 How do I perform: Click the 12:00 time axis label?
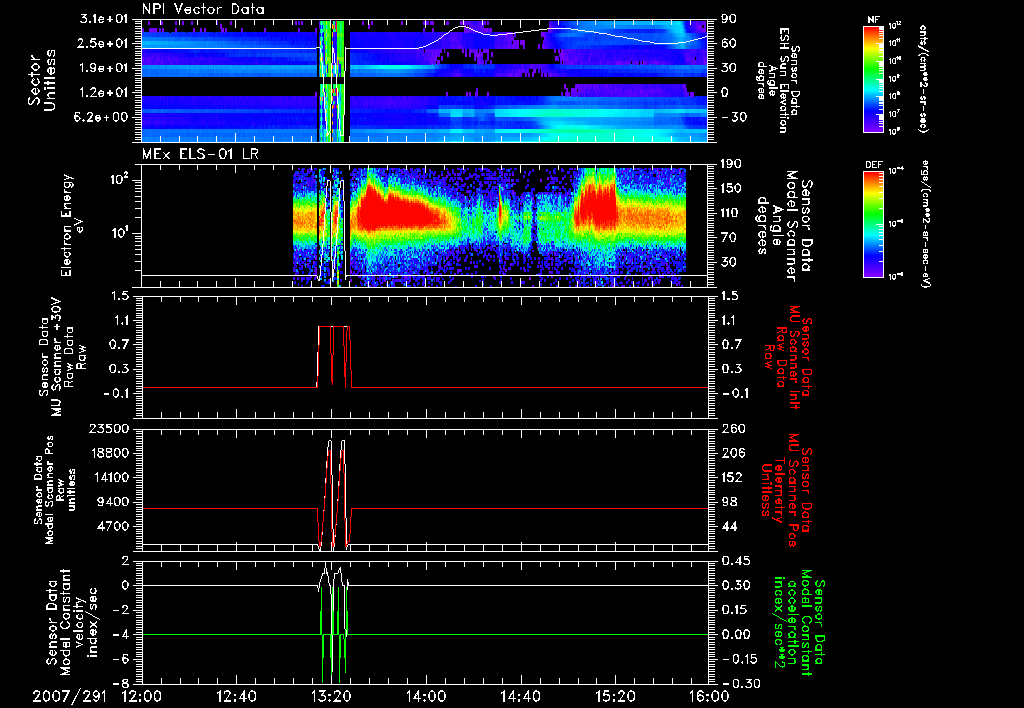[141, 696]
